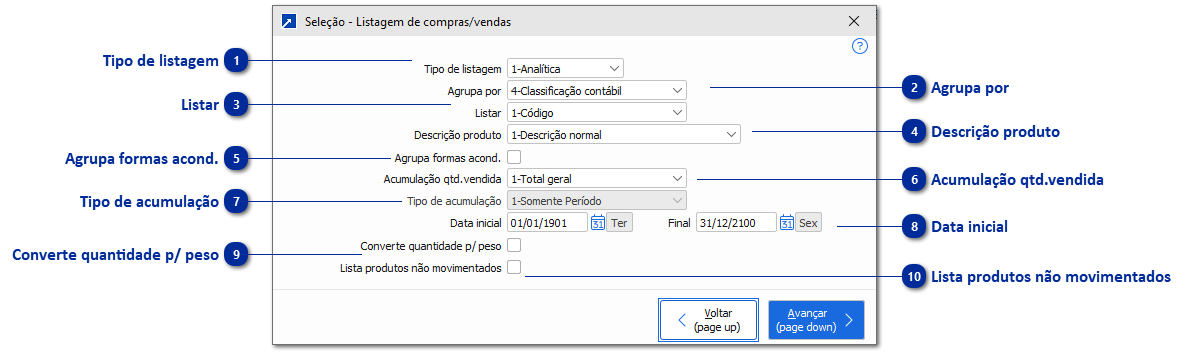This screenshot has width=1187, height=361.
Task: Focus the Data inicial date field
Action: [547, 223]
